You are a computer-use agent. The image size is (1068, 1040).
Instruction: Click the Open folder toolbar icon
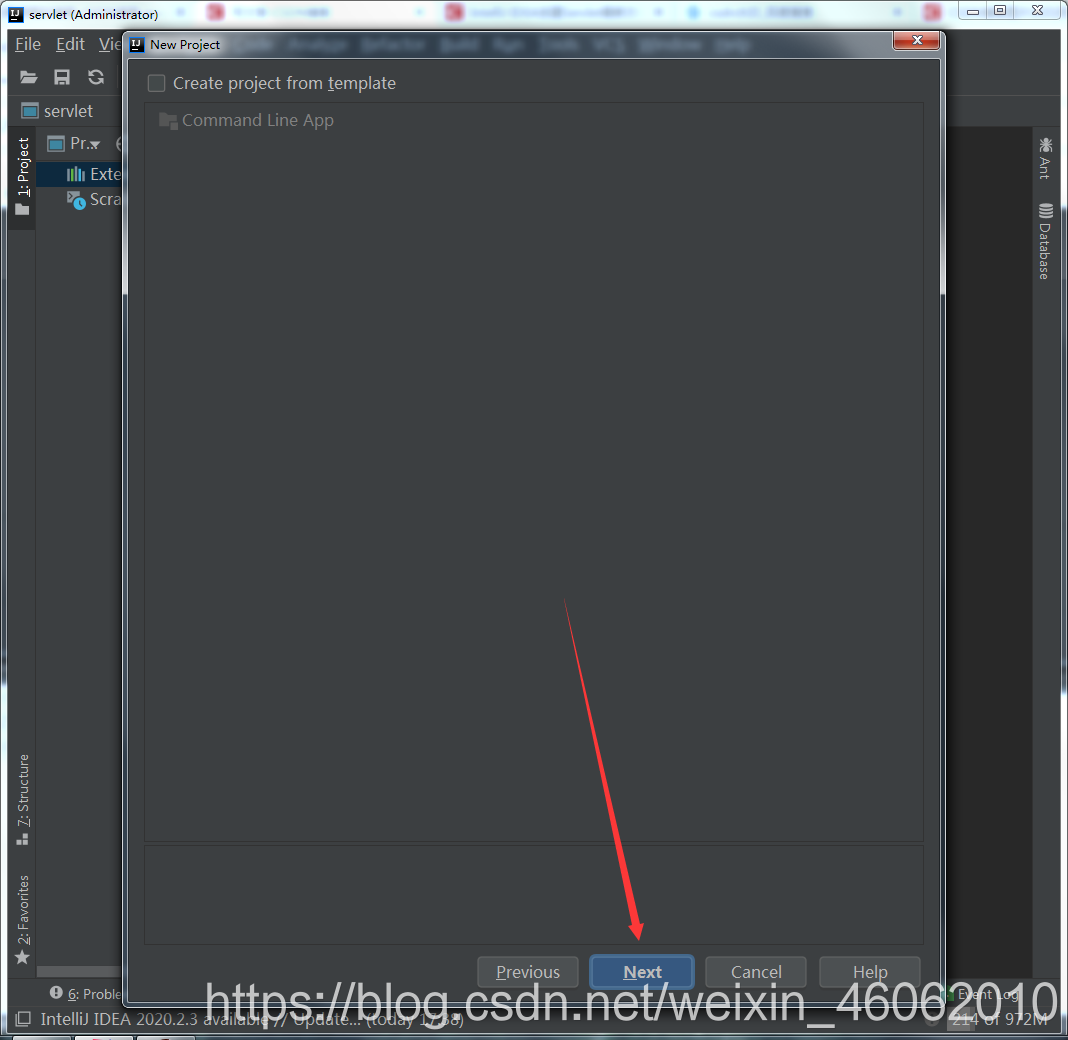[x=29, y=77]
